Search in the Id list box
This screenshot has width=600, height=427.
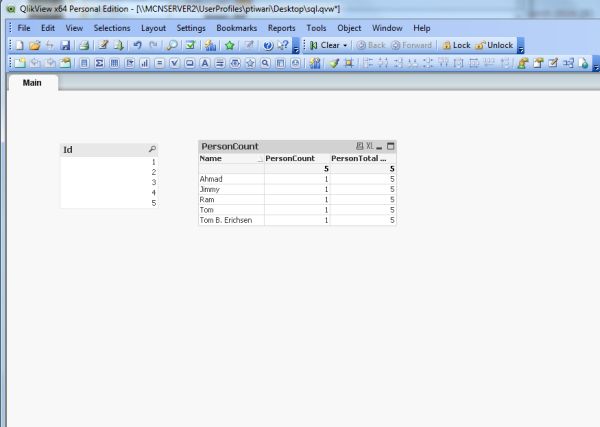(x=152, y=149)
